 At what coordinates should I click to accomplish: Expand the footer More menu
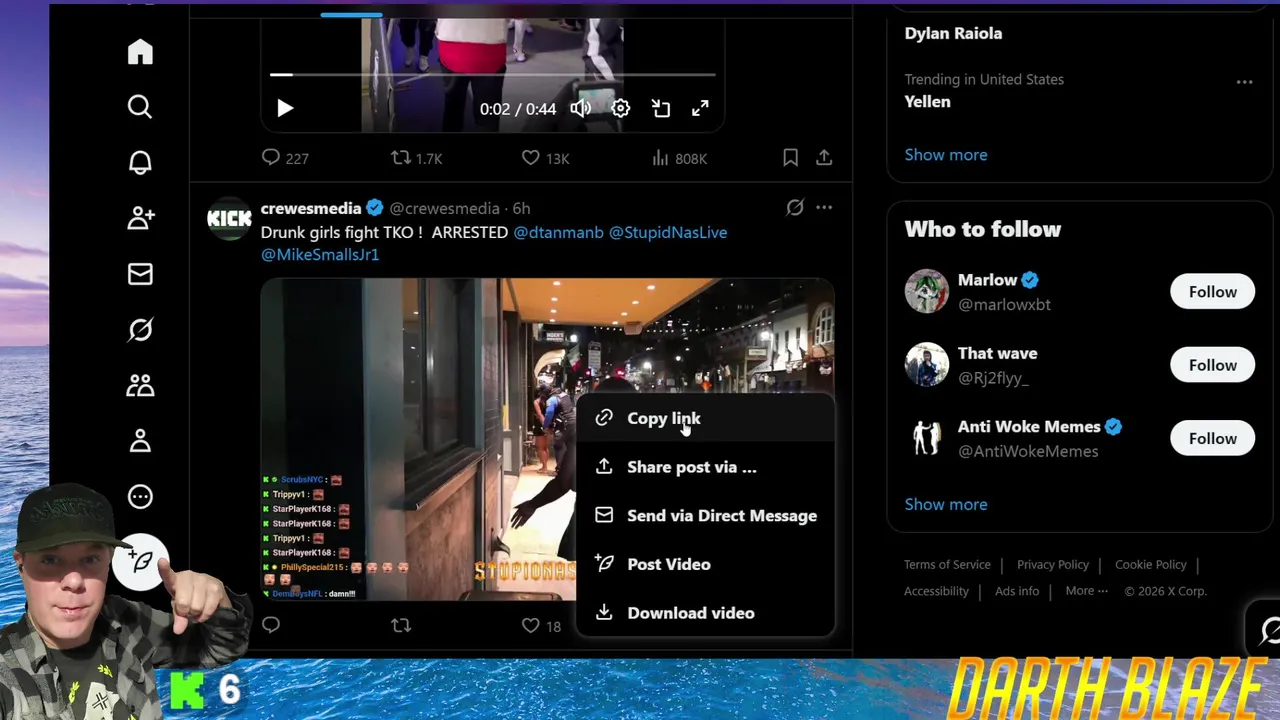click(x=1087, y=591)
